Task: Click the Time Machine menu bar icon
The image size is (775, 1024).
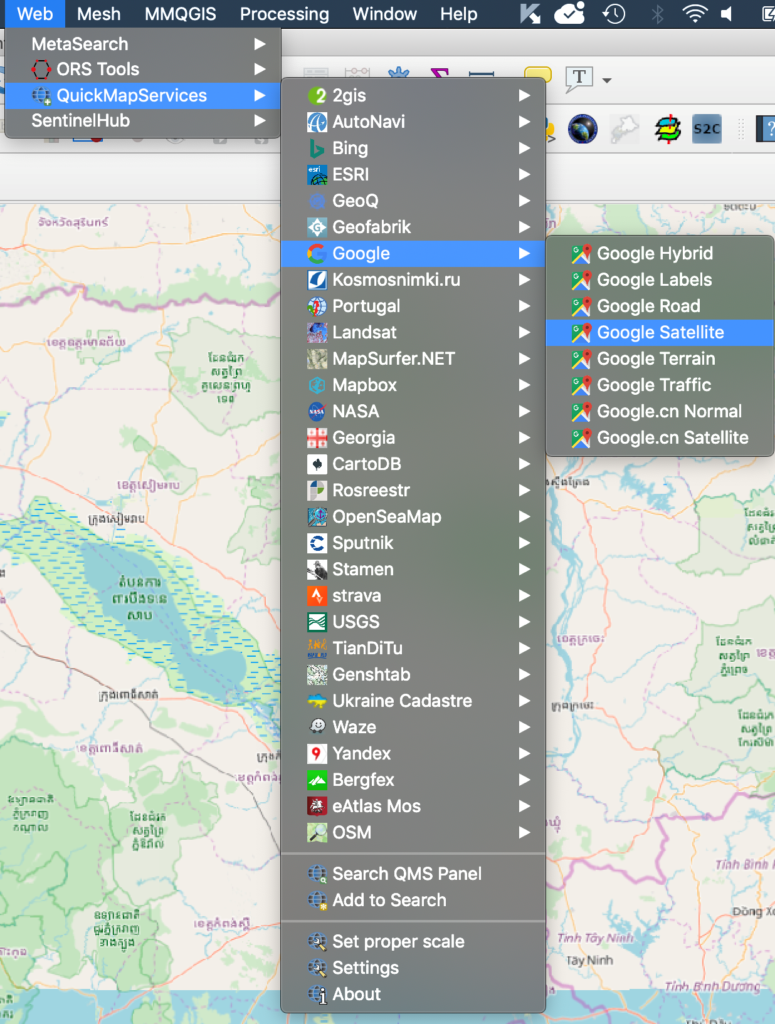Action: (614, 14)
